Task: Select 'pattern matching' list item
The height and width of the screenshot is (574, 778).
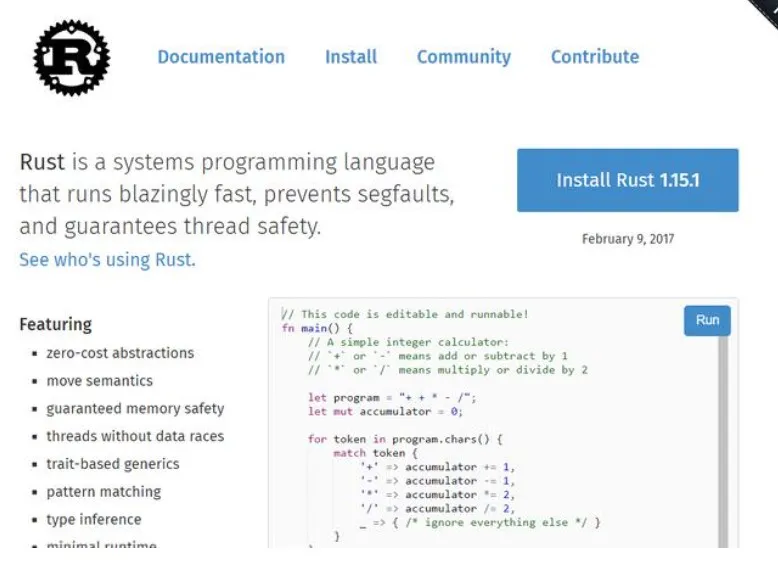Action: 104,492
